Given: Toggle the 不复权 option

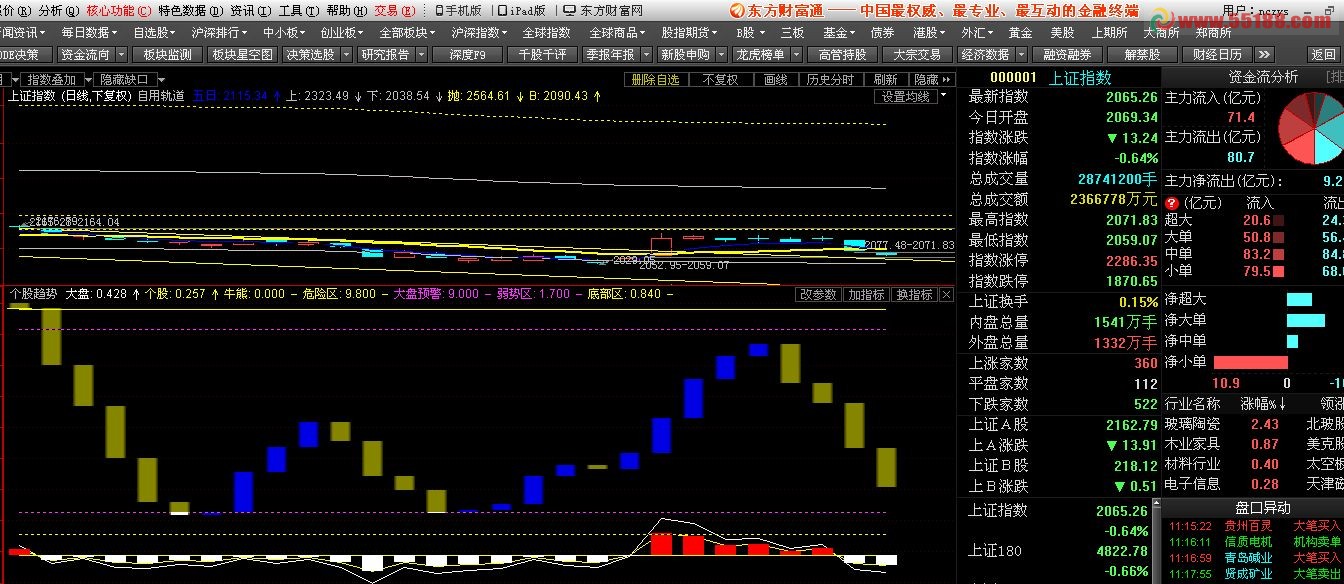Looking at the screenshot, I should pos(719,79).
